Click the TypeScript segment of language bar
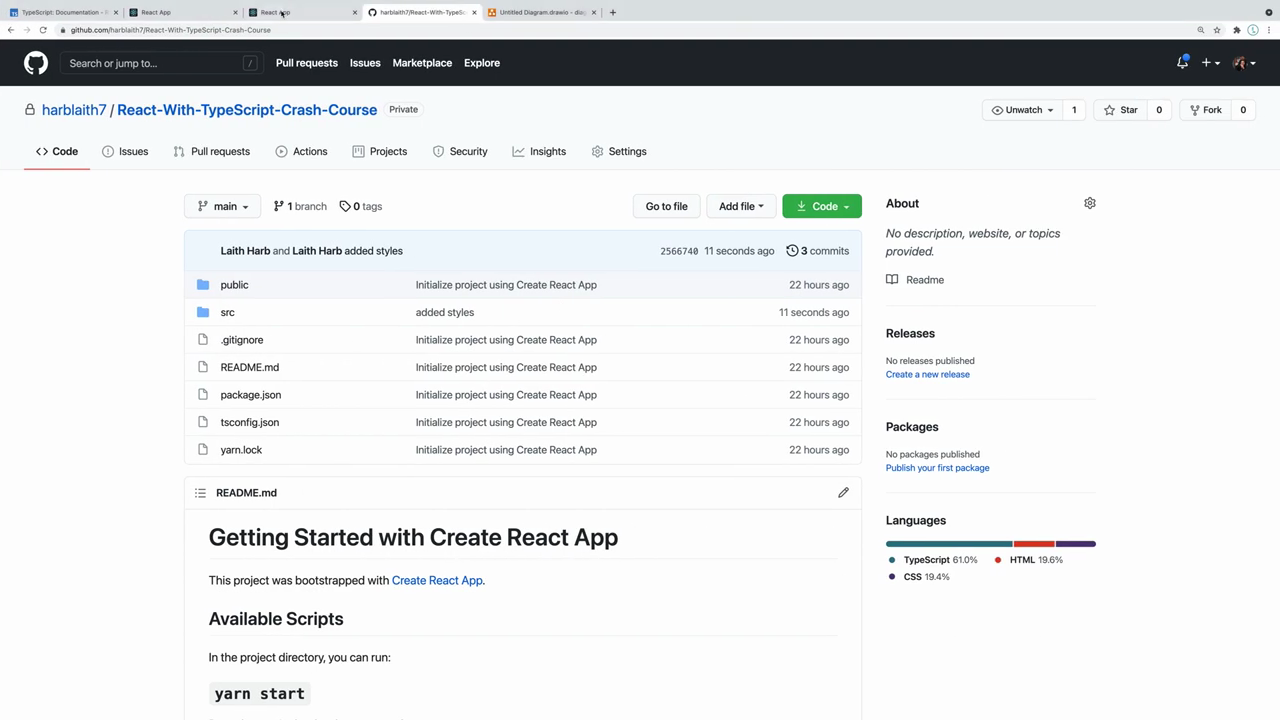This screenshot has height=720, width=1280. pyautogui.click(x=949, y=544)
